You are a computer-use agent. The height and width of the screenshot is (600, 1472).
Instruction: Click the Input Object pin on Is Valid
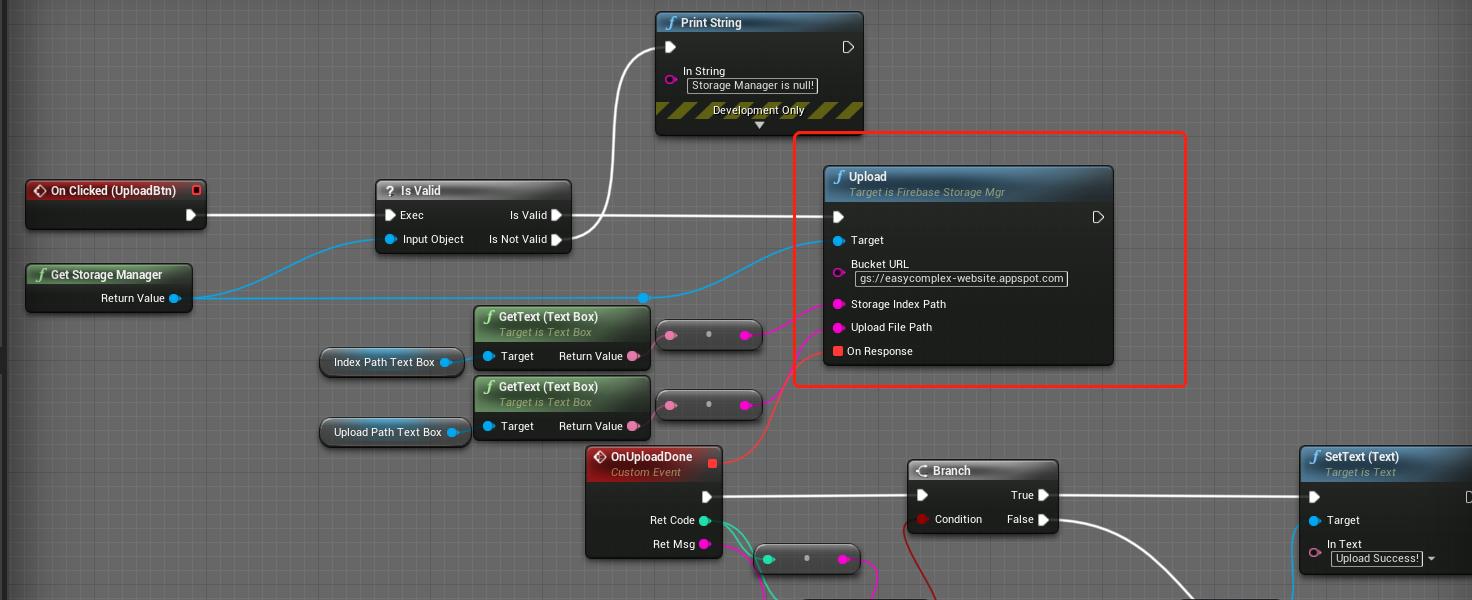coord(390,239)
